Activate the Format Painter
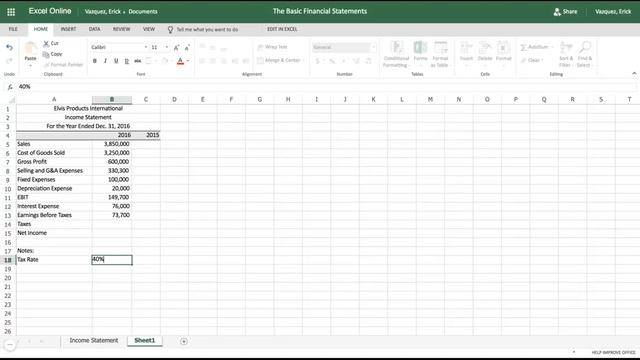Viewport: 640px width, 360px height. (x=63, y=64)
